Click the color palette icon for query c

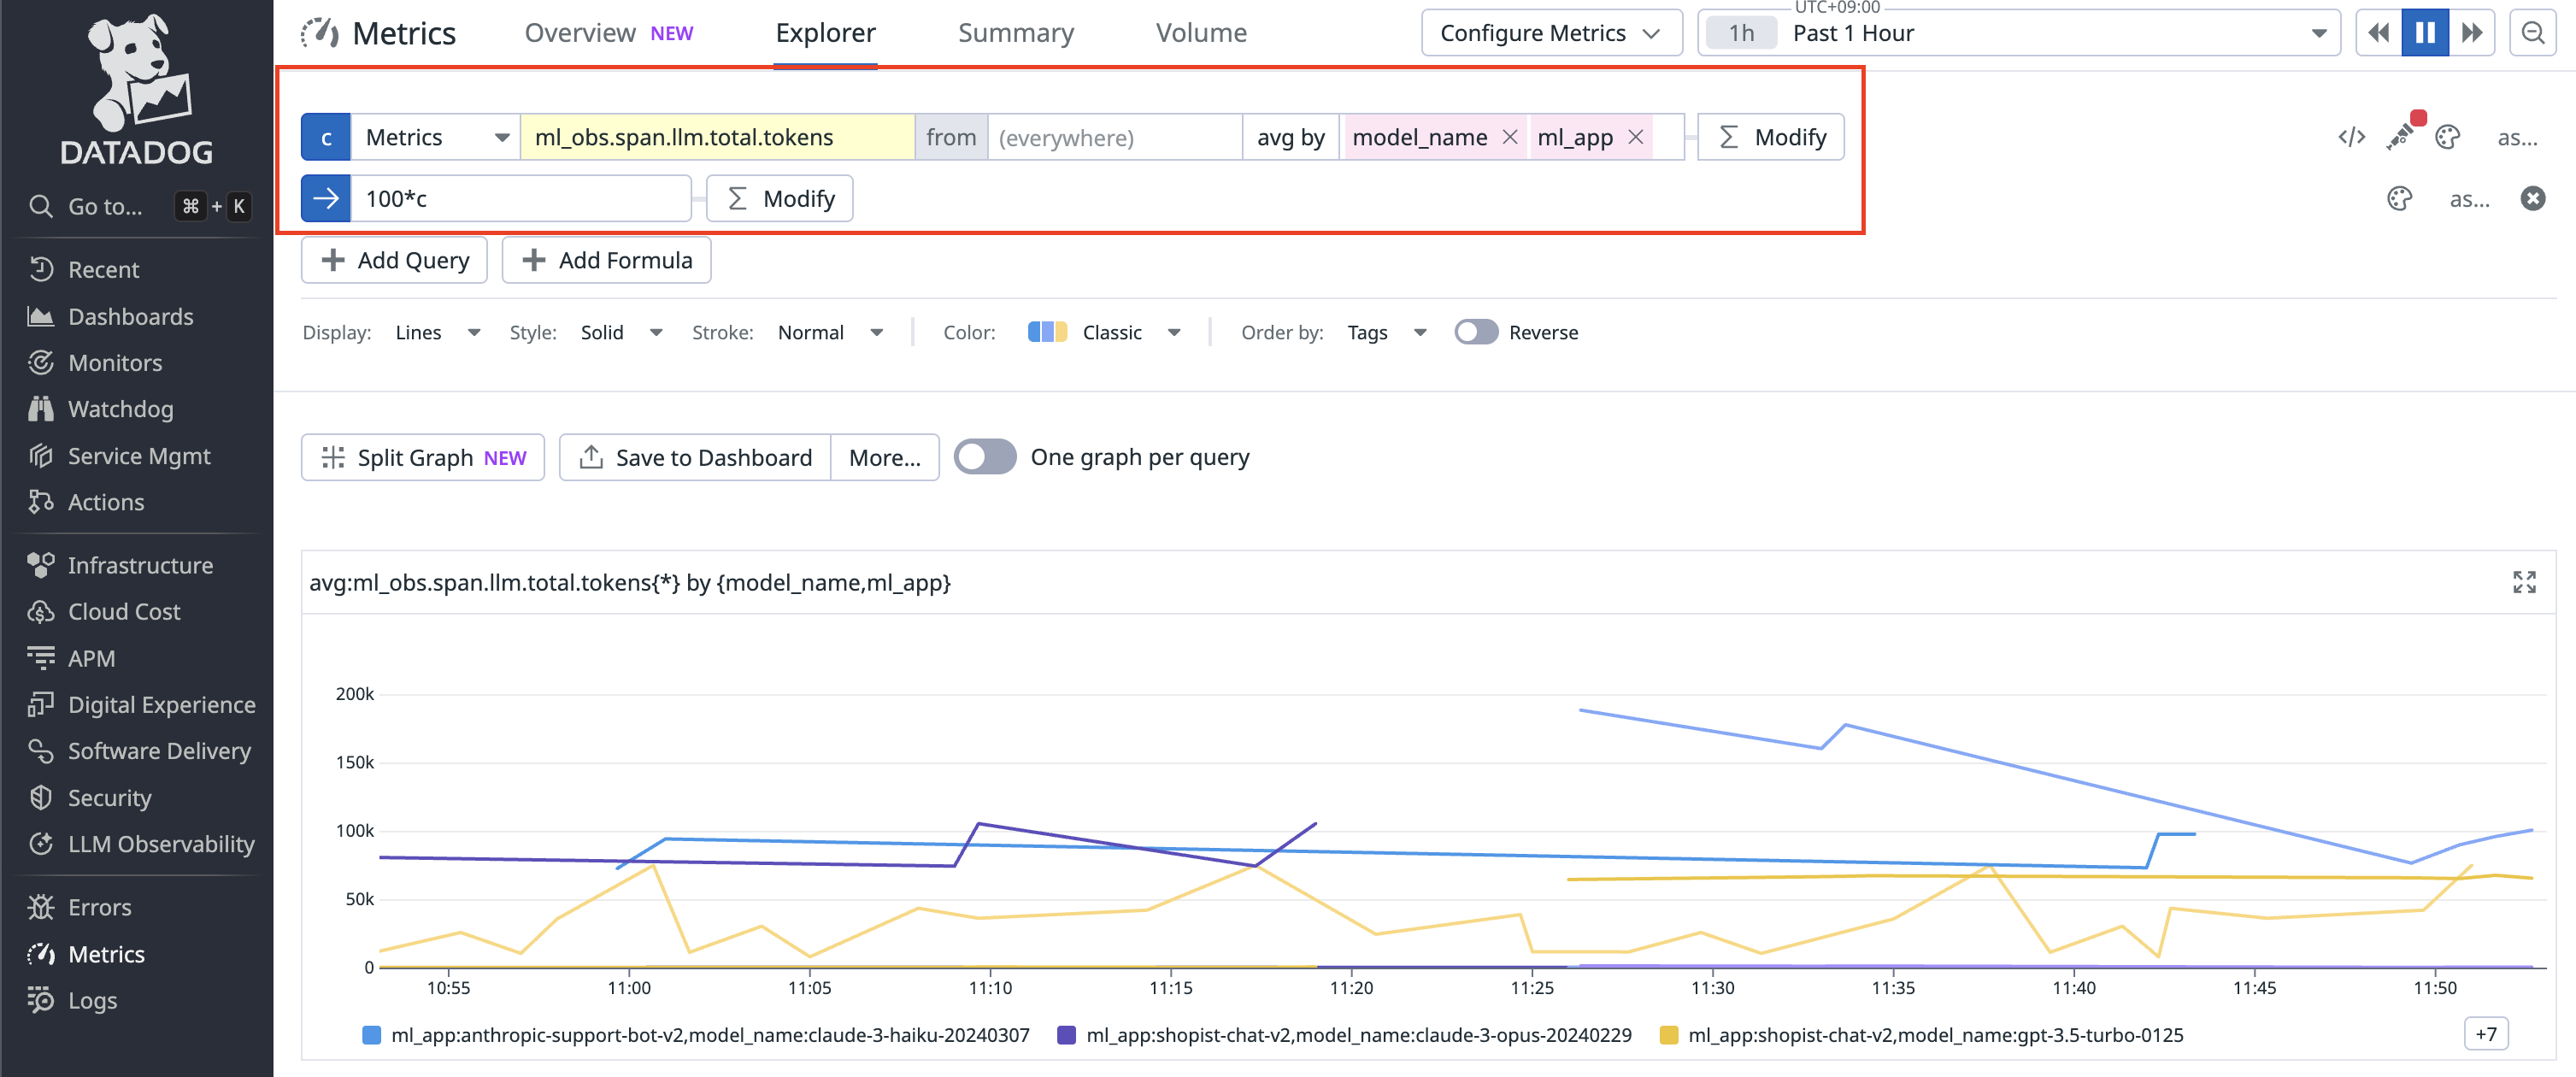[2447, 137]
